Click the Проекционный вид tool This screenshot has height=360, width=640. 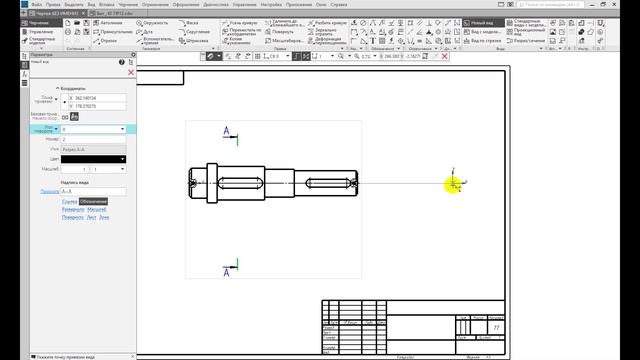(x=526, y=31)
